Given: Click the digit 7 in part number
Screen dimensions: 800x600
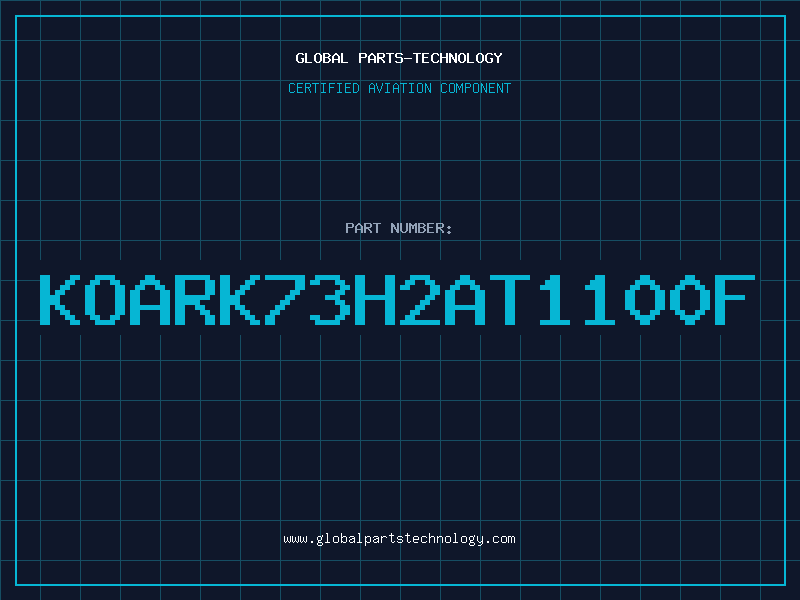Looking at the screenshot, I should (285, 300).
